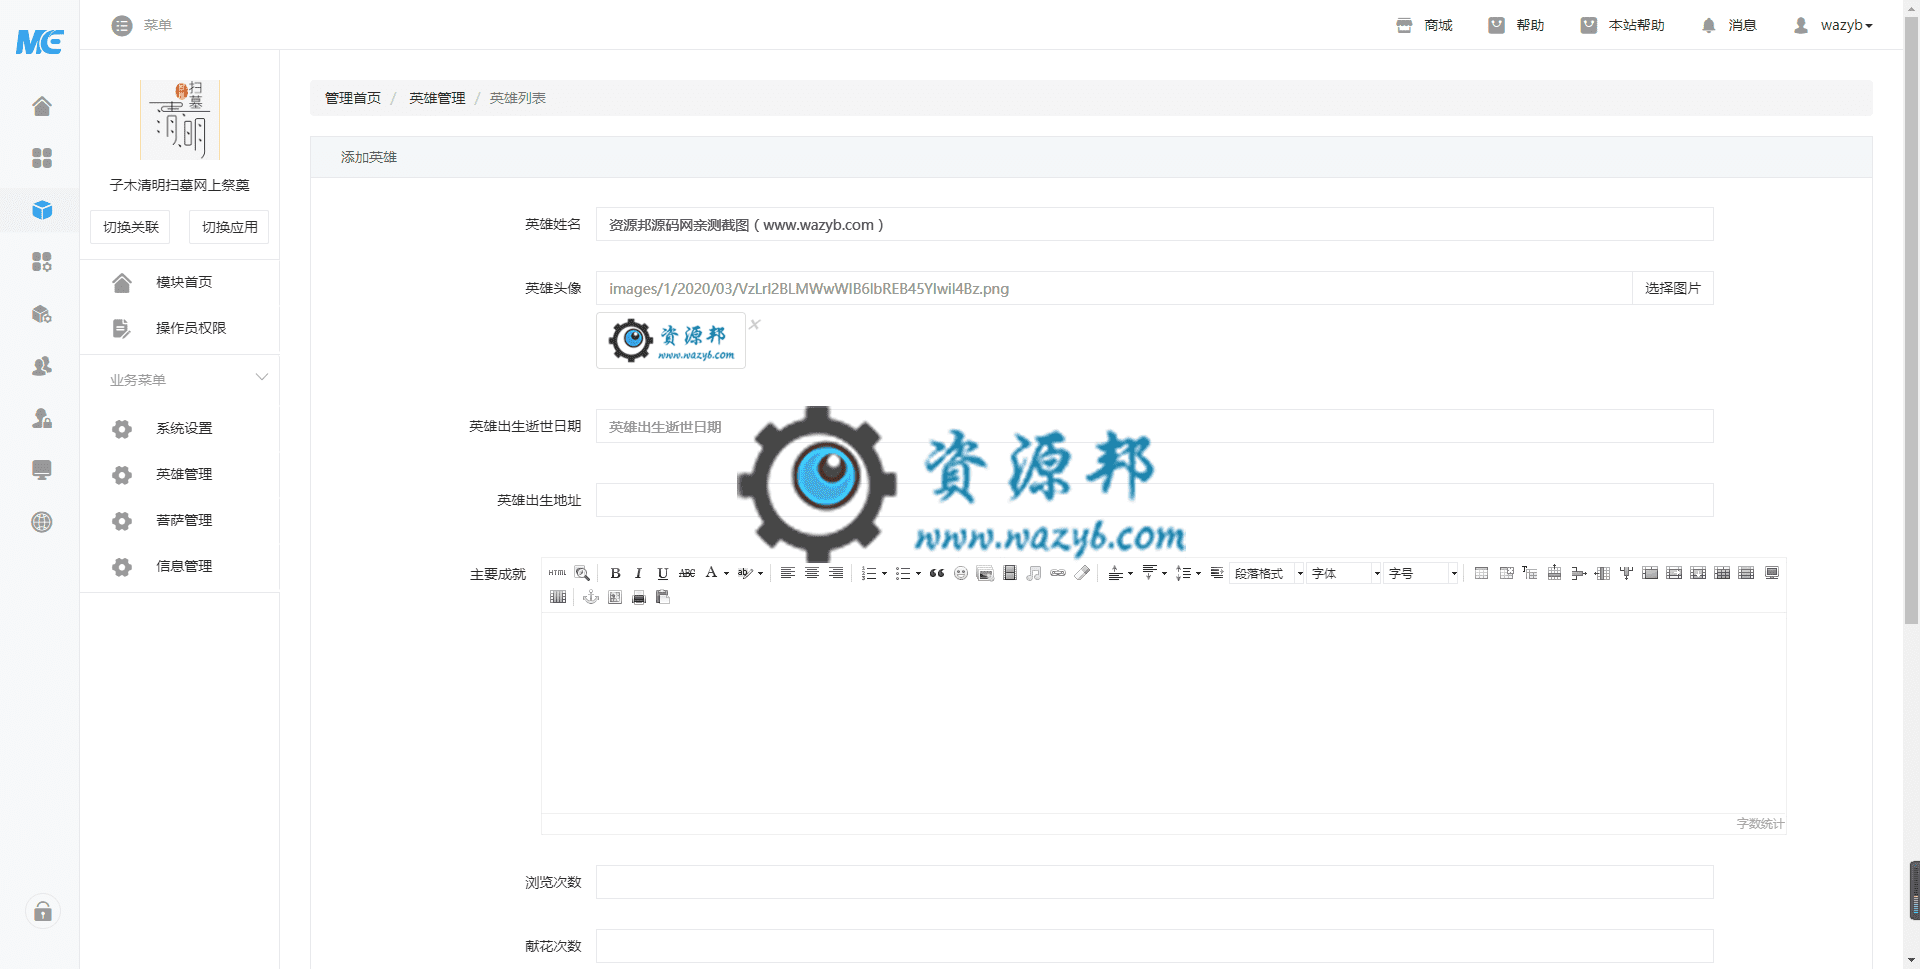Insert table in editor
1920x969 pixels.
pyautogui.click(x=1481, y=573)
